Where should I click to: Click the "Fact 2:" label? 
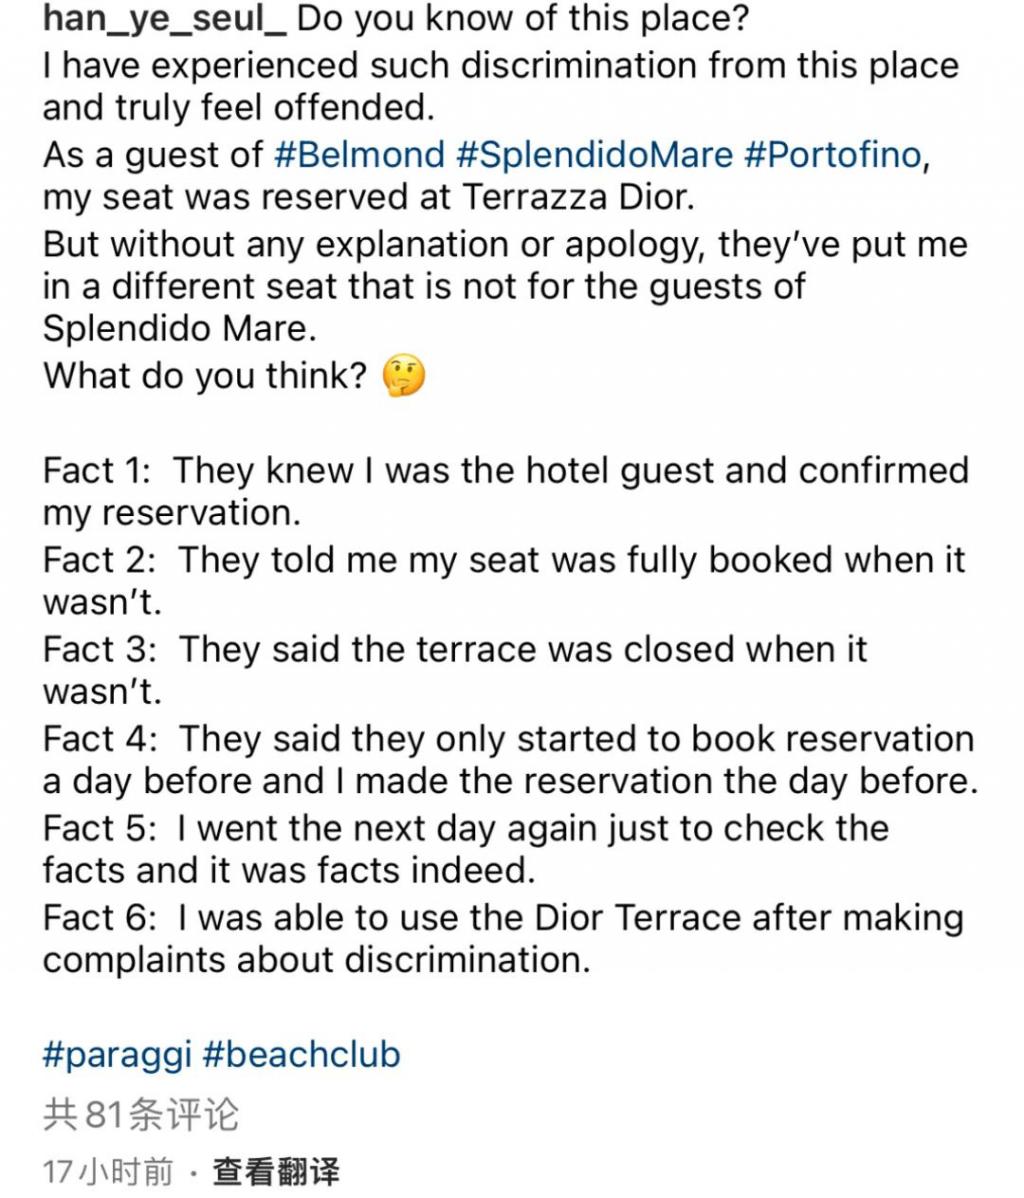(x=99, y=559)
